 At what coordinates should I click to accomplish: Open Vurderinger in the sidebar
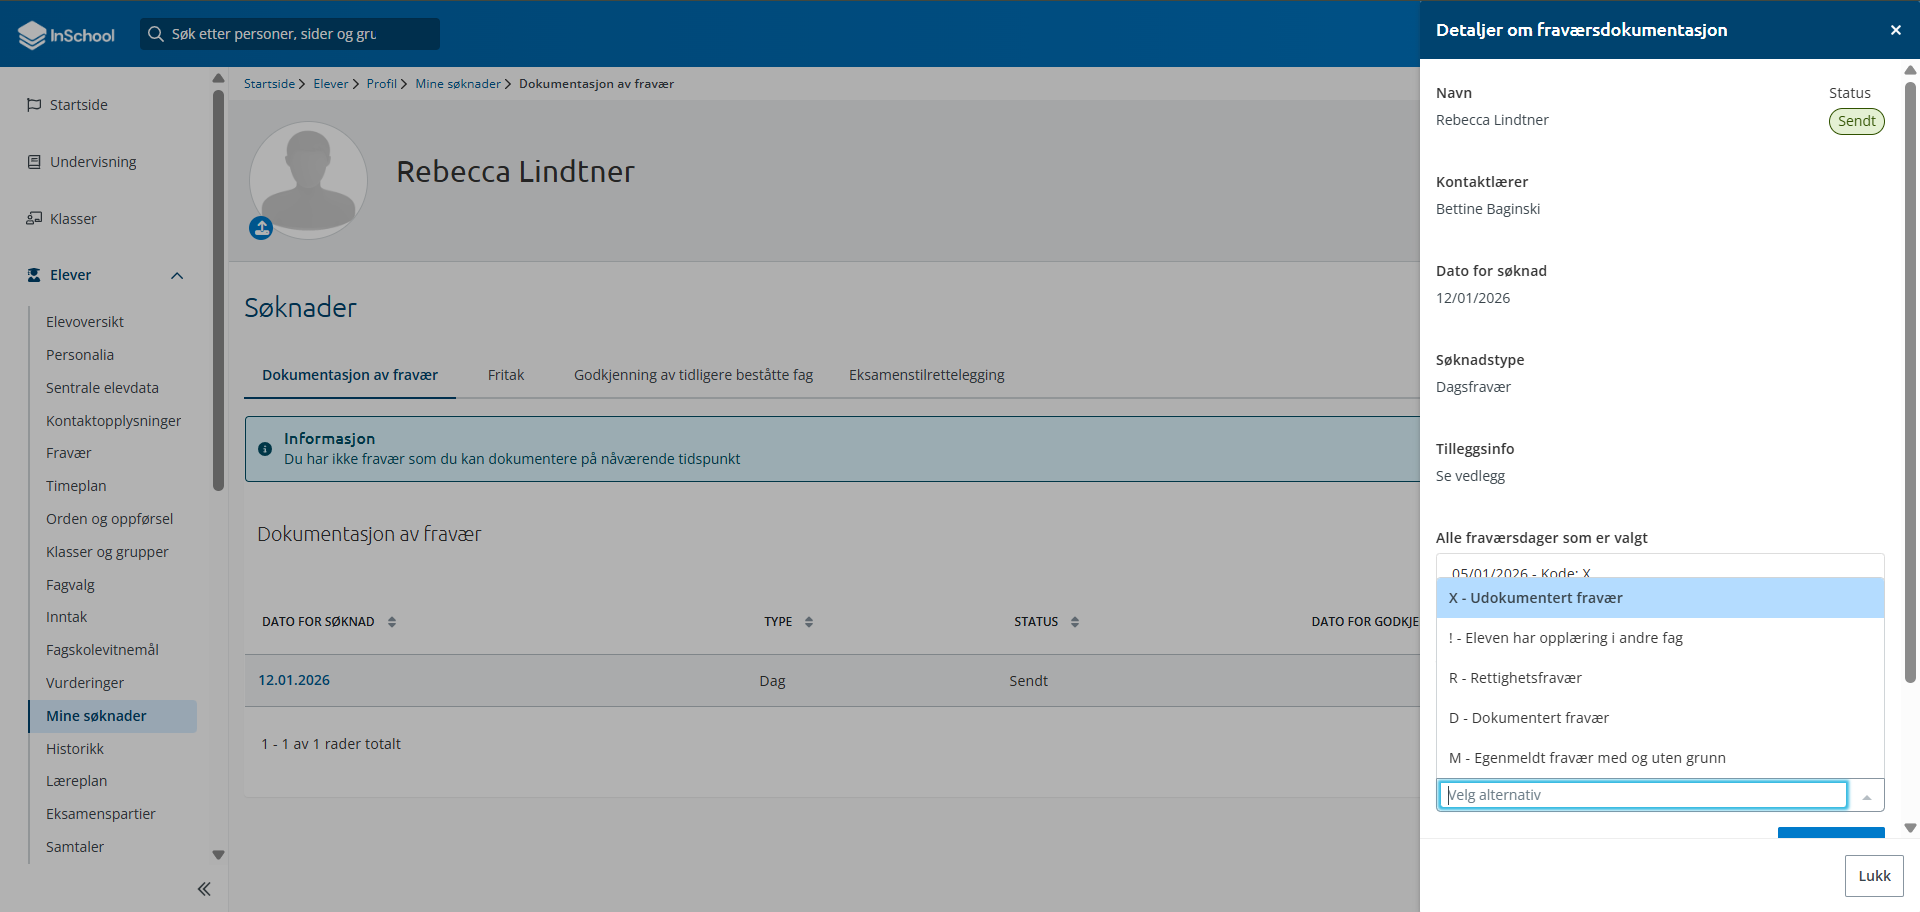tap(85, 683)
